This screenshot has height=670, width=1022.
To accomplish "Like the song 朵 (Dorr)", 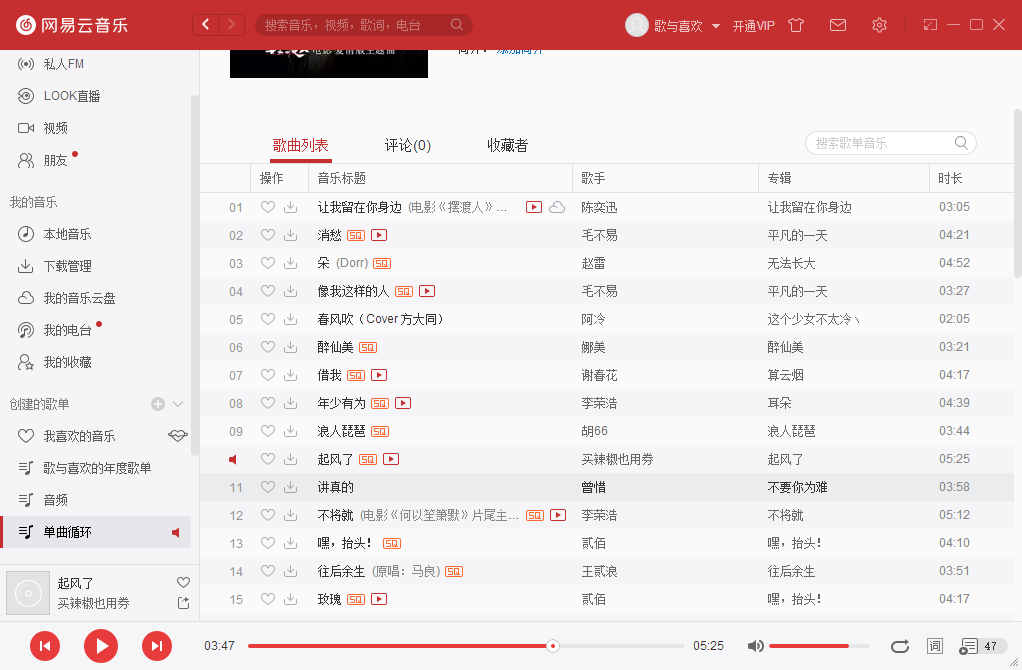I will click(x=267, y=263).
